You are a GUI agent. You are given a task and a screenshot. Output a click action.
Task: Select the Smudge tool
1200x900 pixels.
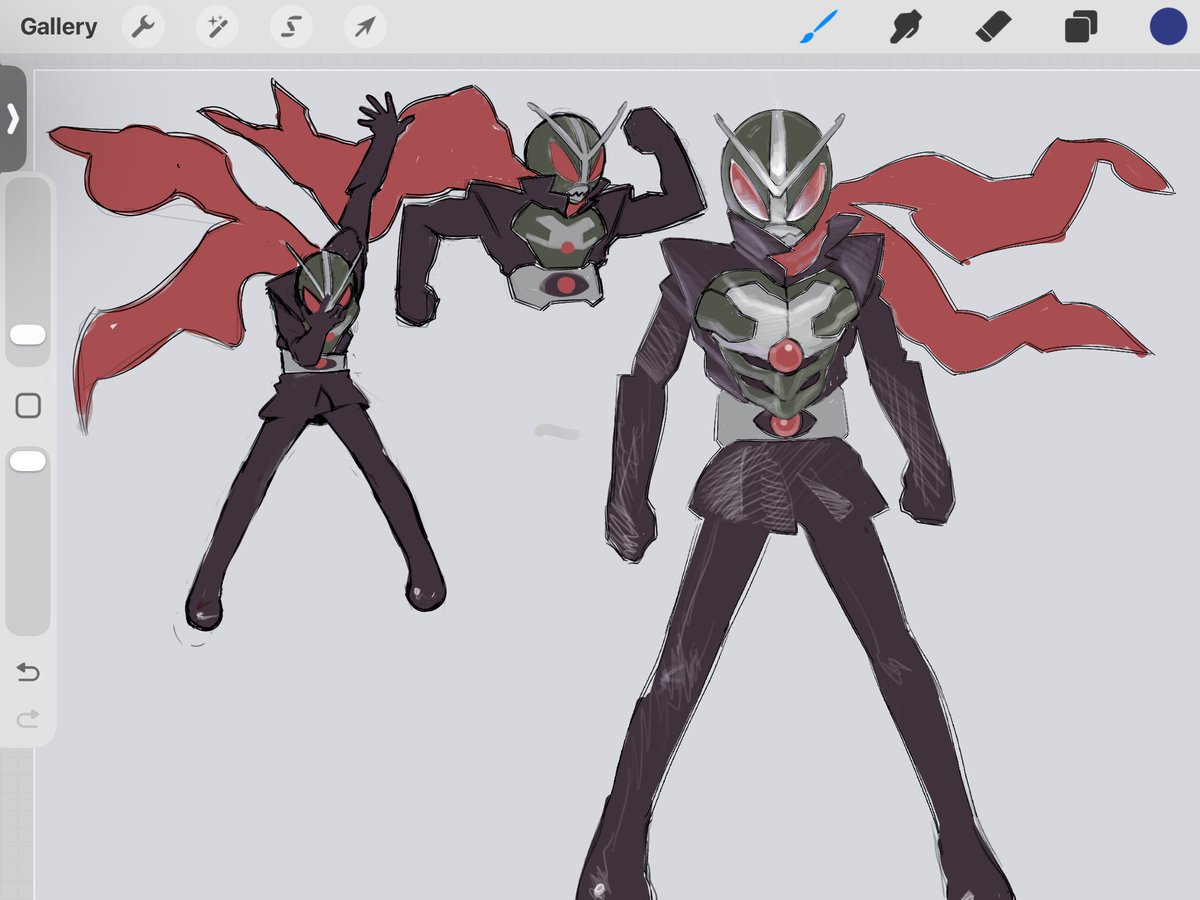pyautogui.click(x=905, y=27)
